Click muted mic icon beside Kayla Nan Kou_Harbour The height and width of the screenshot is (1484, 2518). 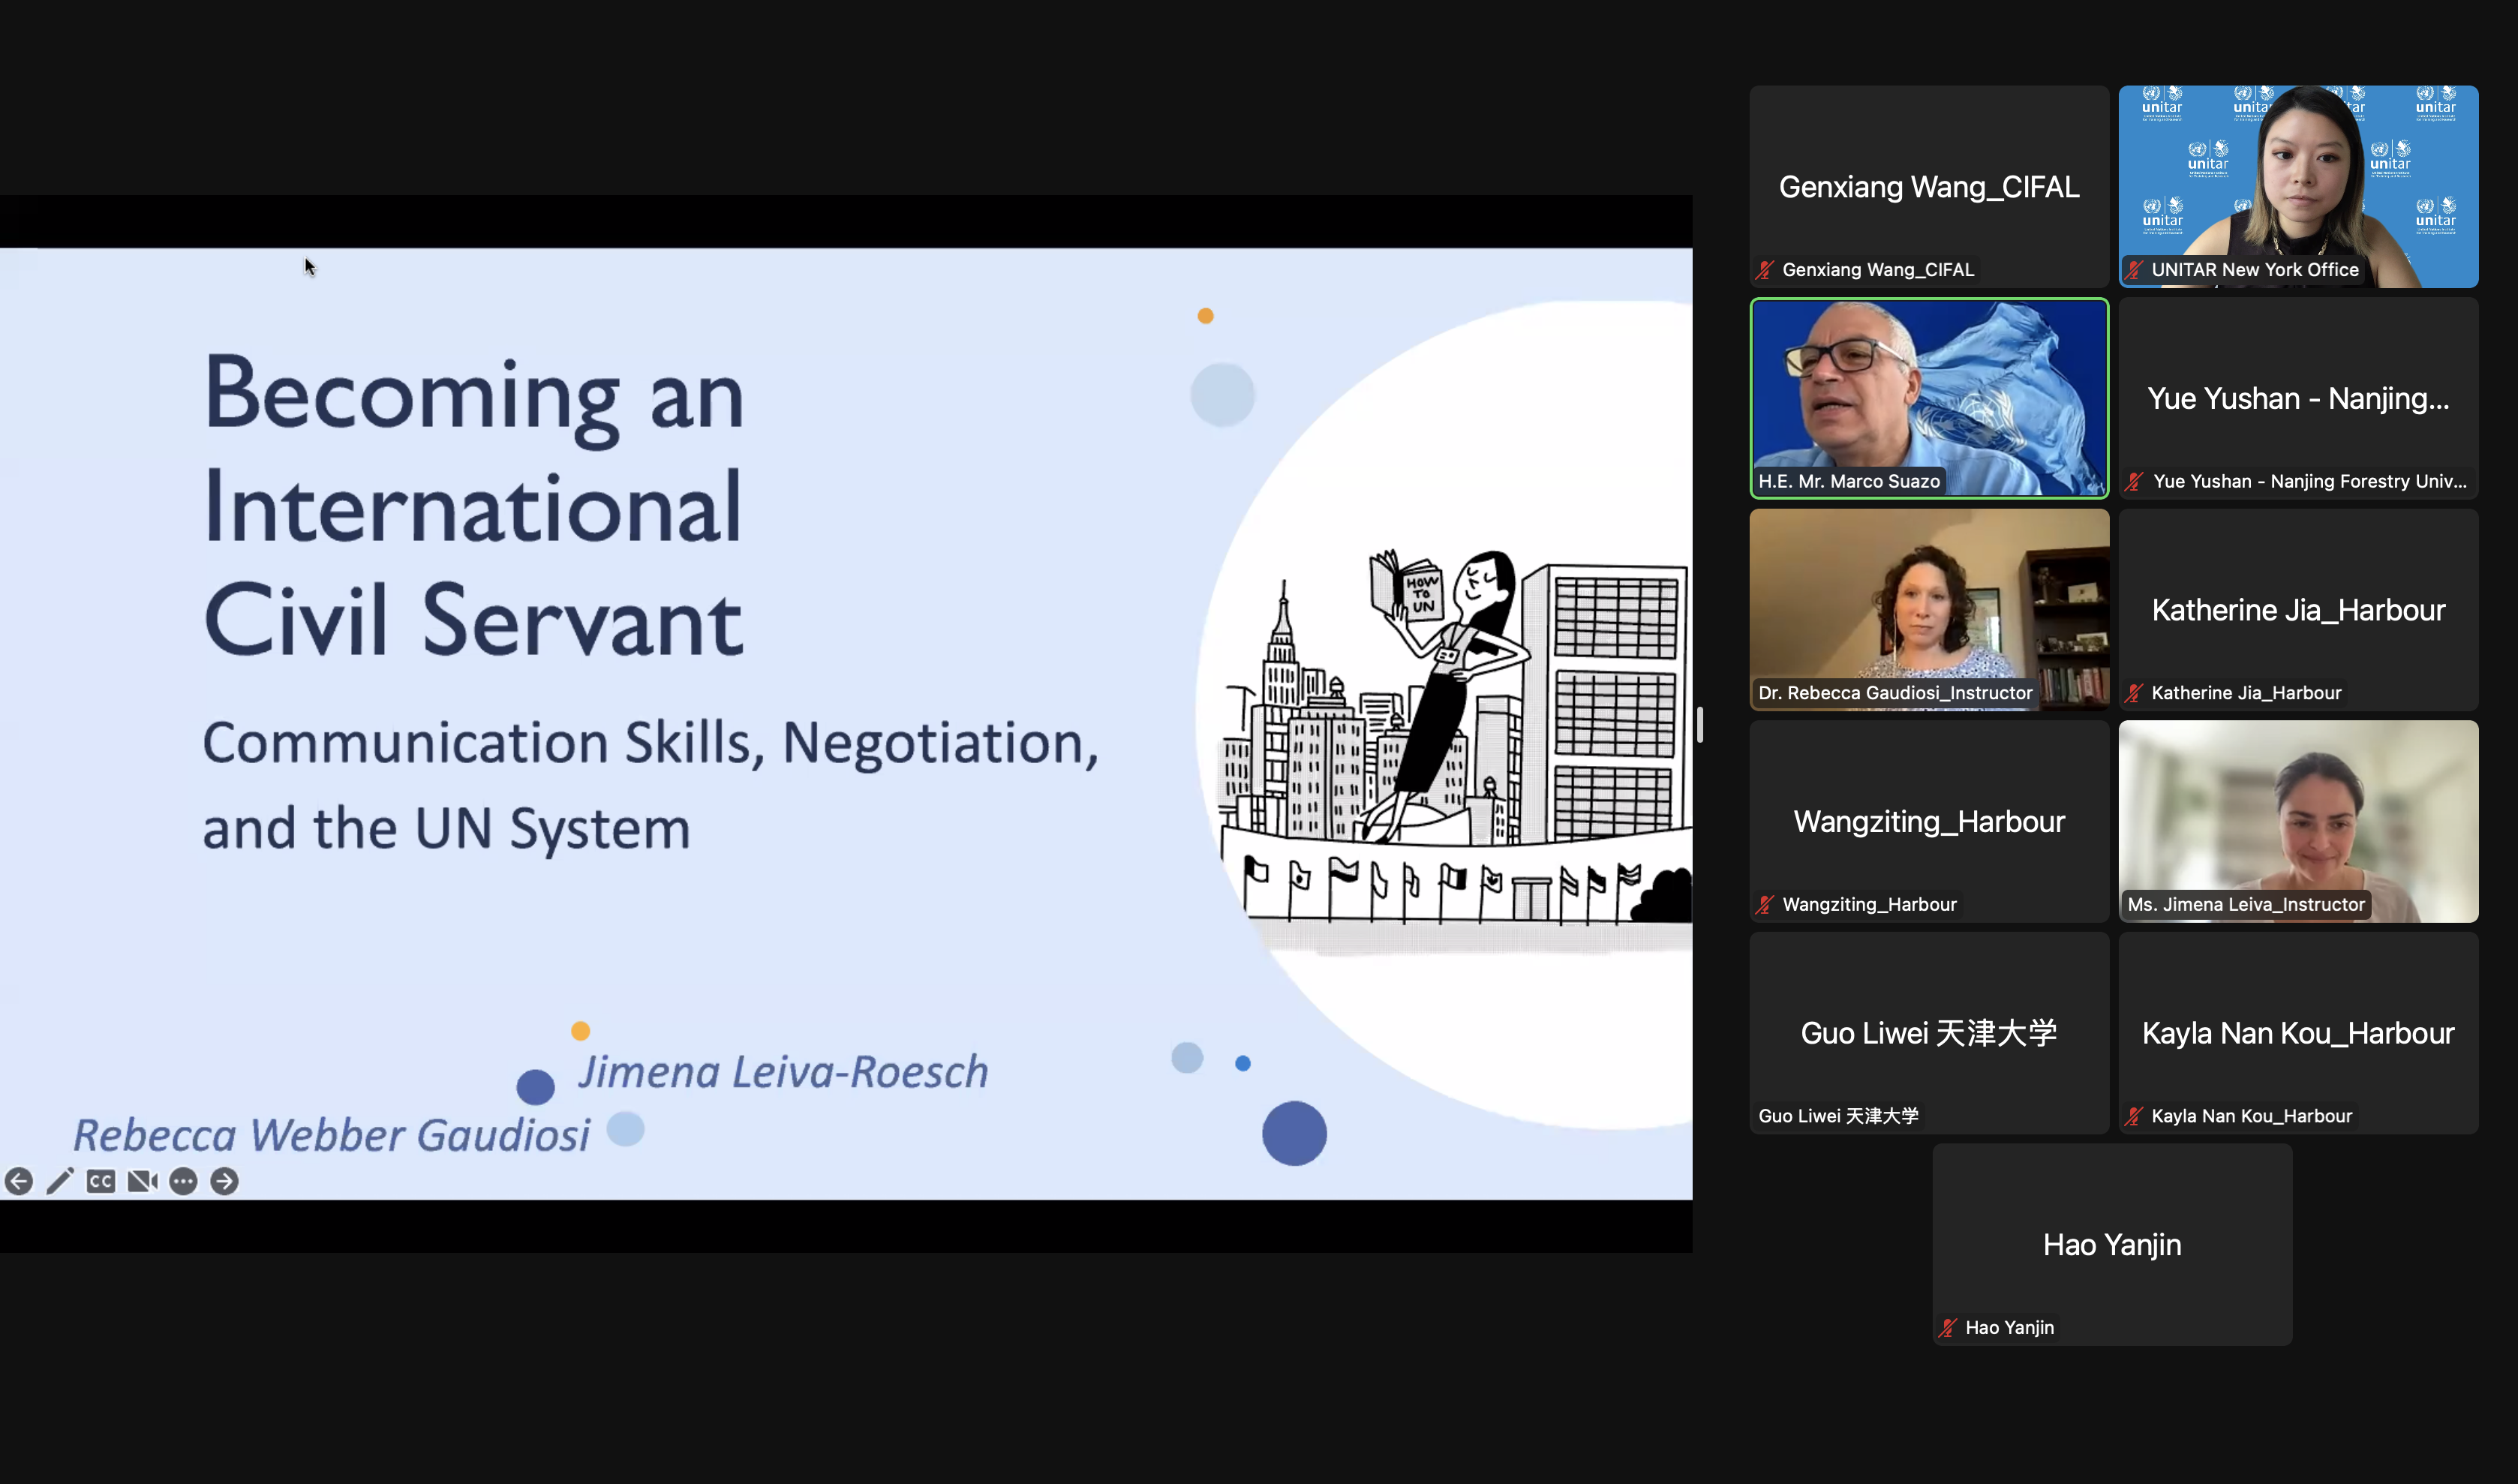coord(2134,1116)
